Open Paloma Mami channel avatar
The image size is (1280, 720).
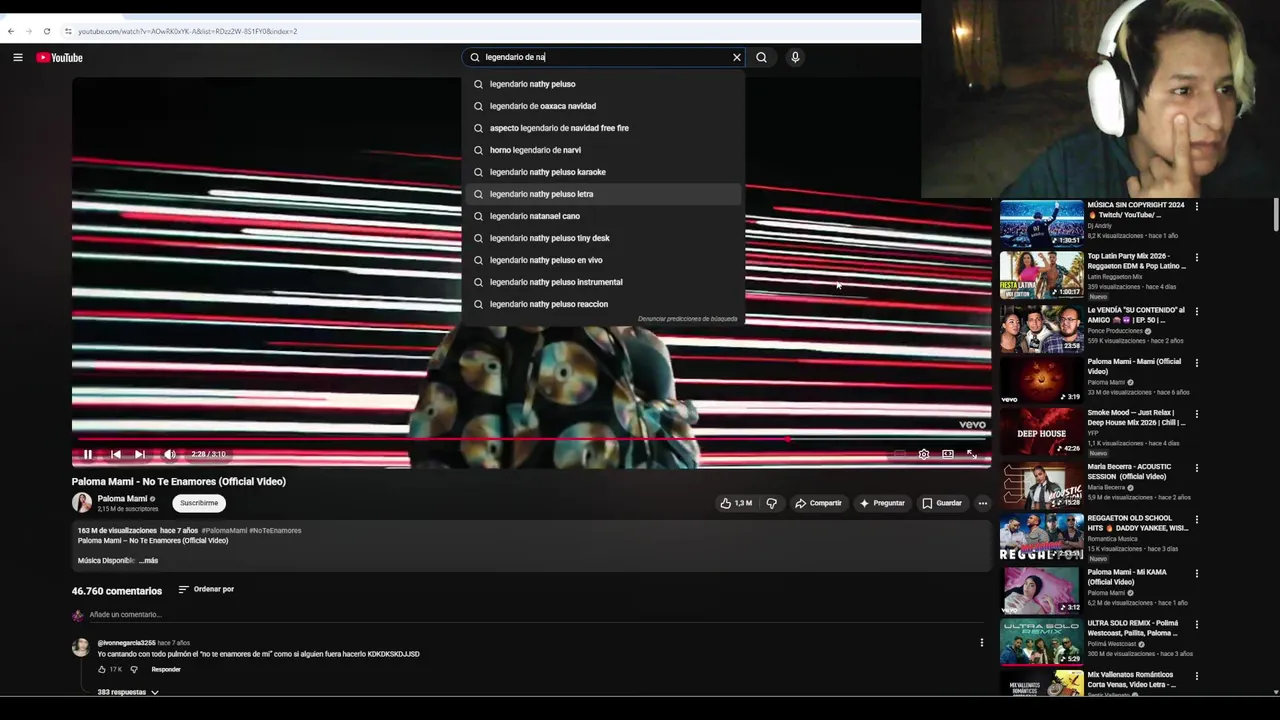tap(82, 503)
